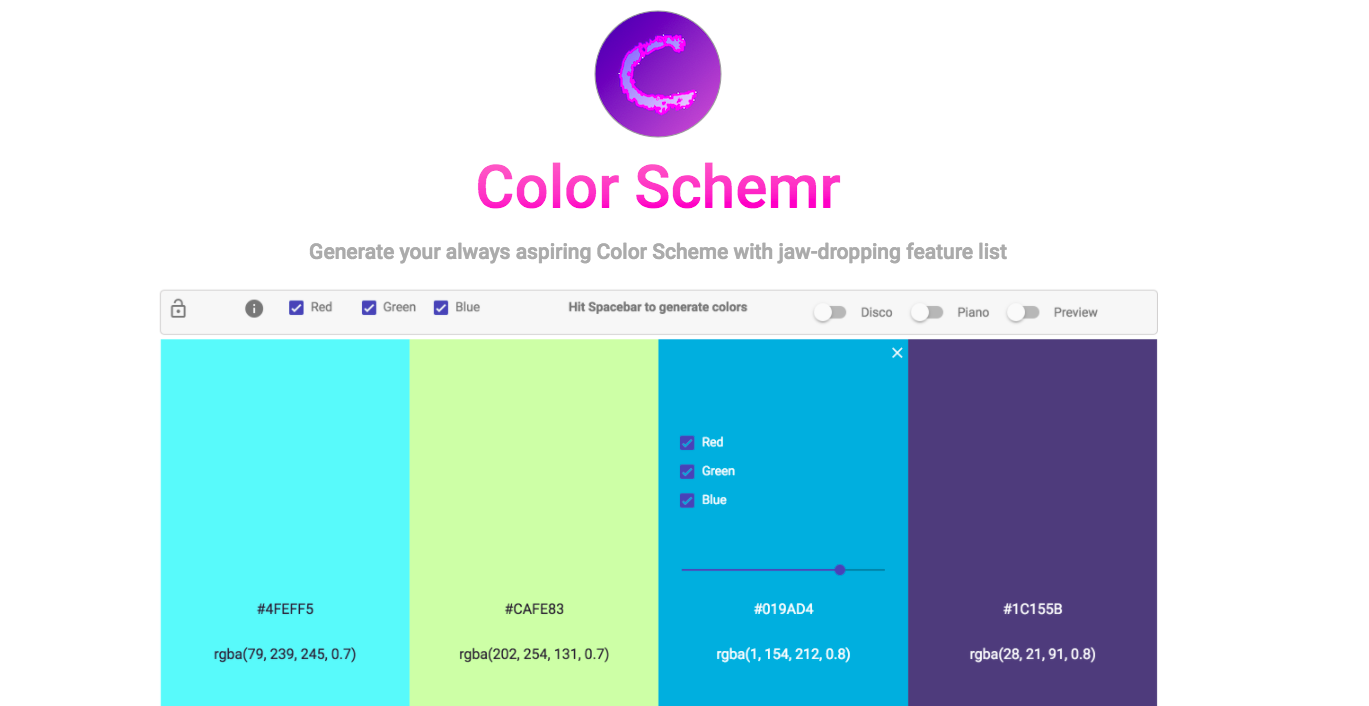Close the blue swatch options panel
The height and width of the screenshot is (706, 1369).
(897, 353)
